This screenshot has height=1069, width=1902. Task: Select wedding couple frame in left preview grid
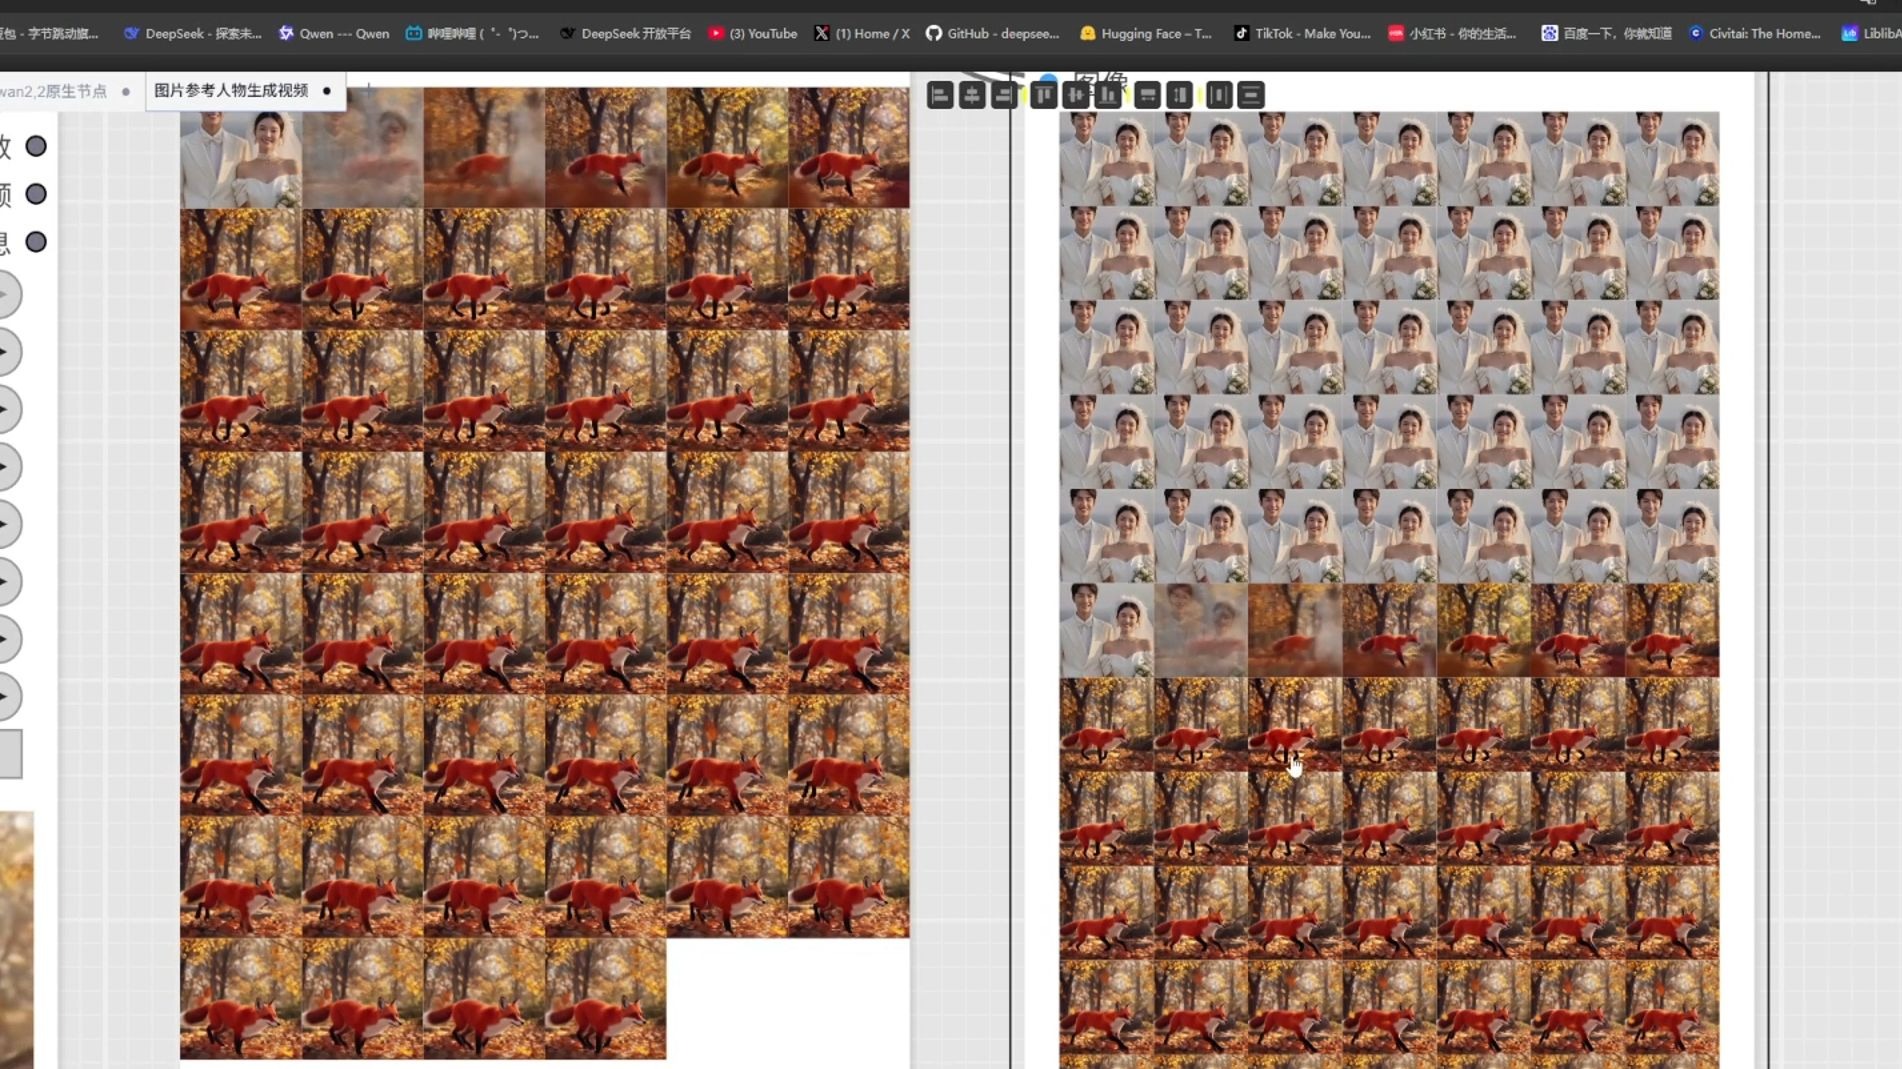click(x=241, y=148)
